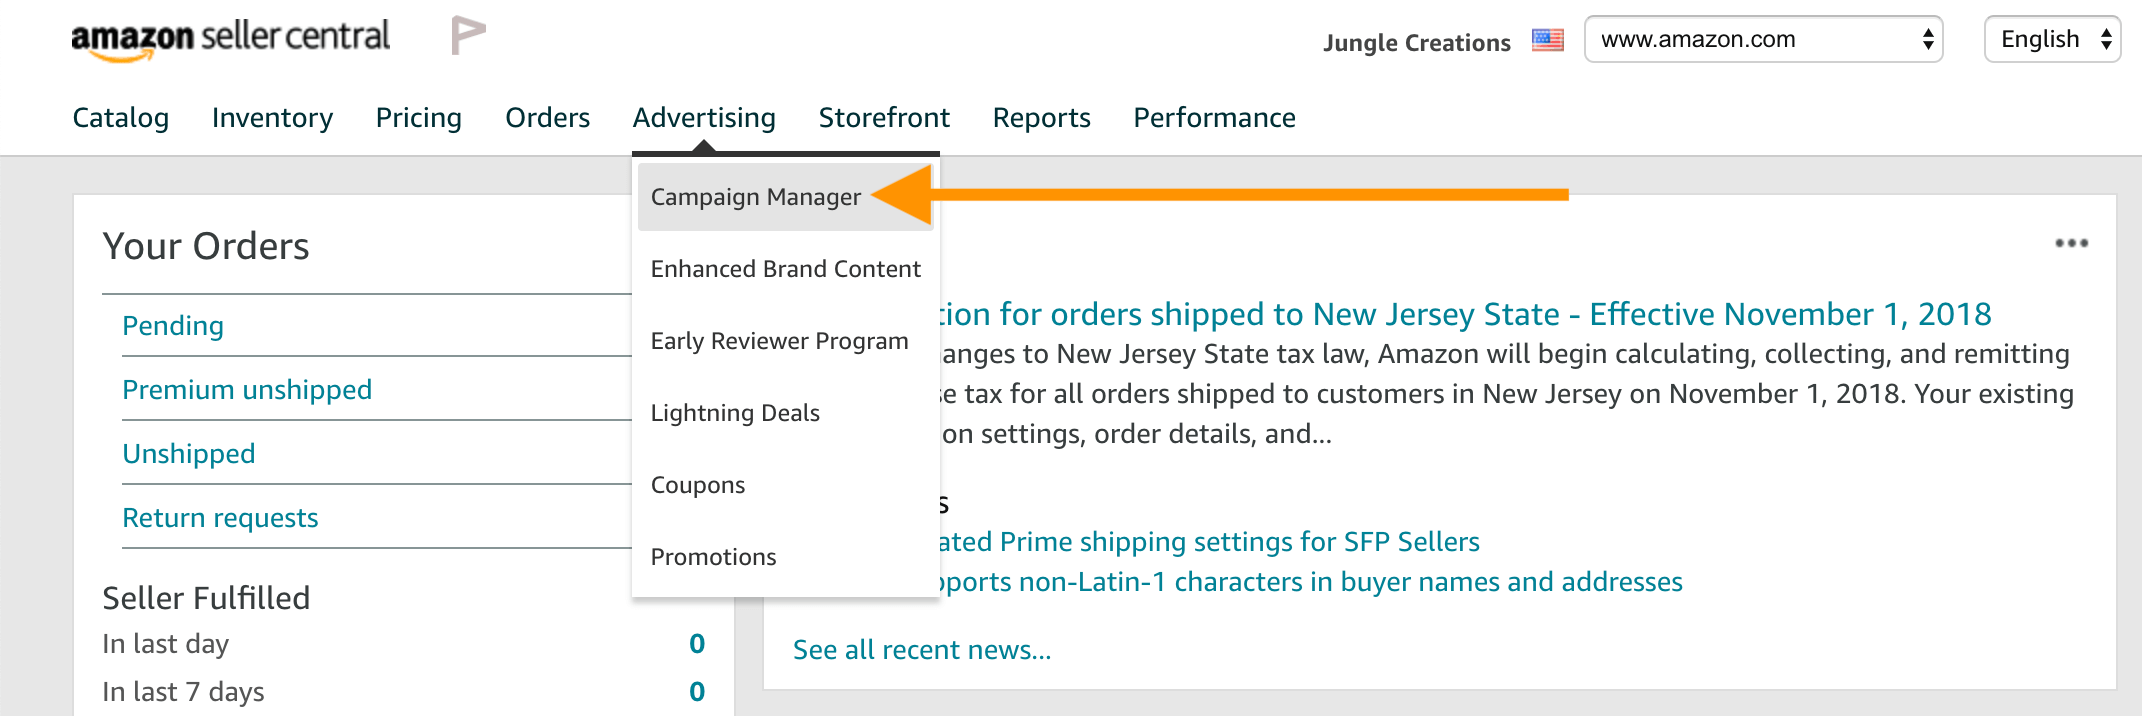
Task: Click the Return requests link
Action: pyautogui.click(x=220, y=518)
